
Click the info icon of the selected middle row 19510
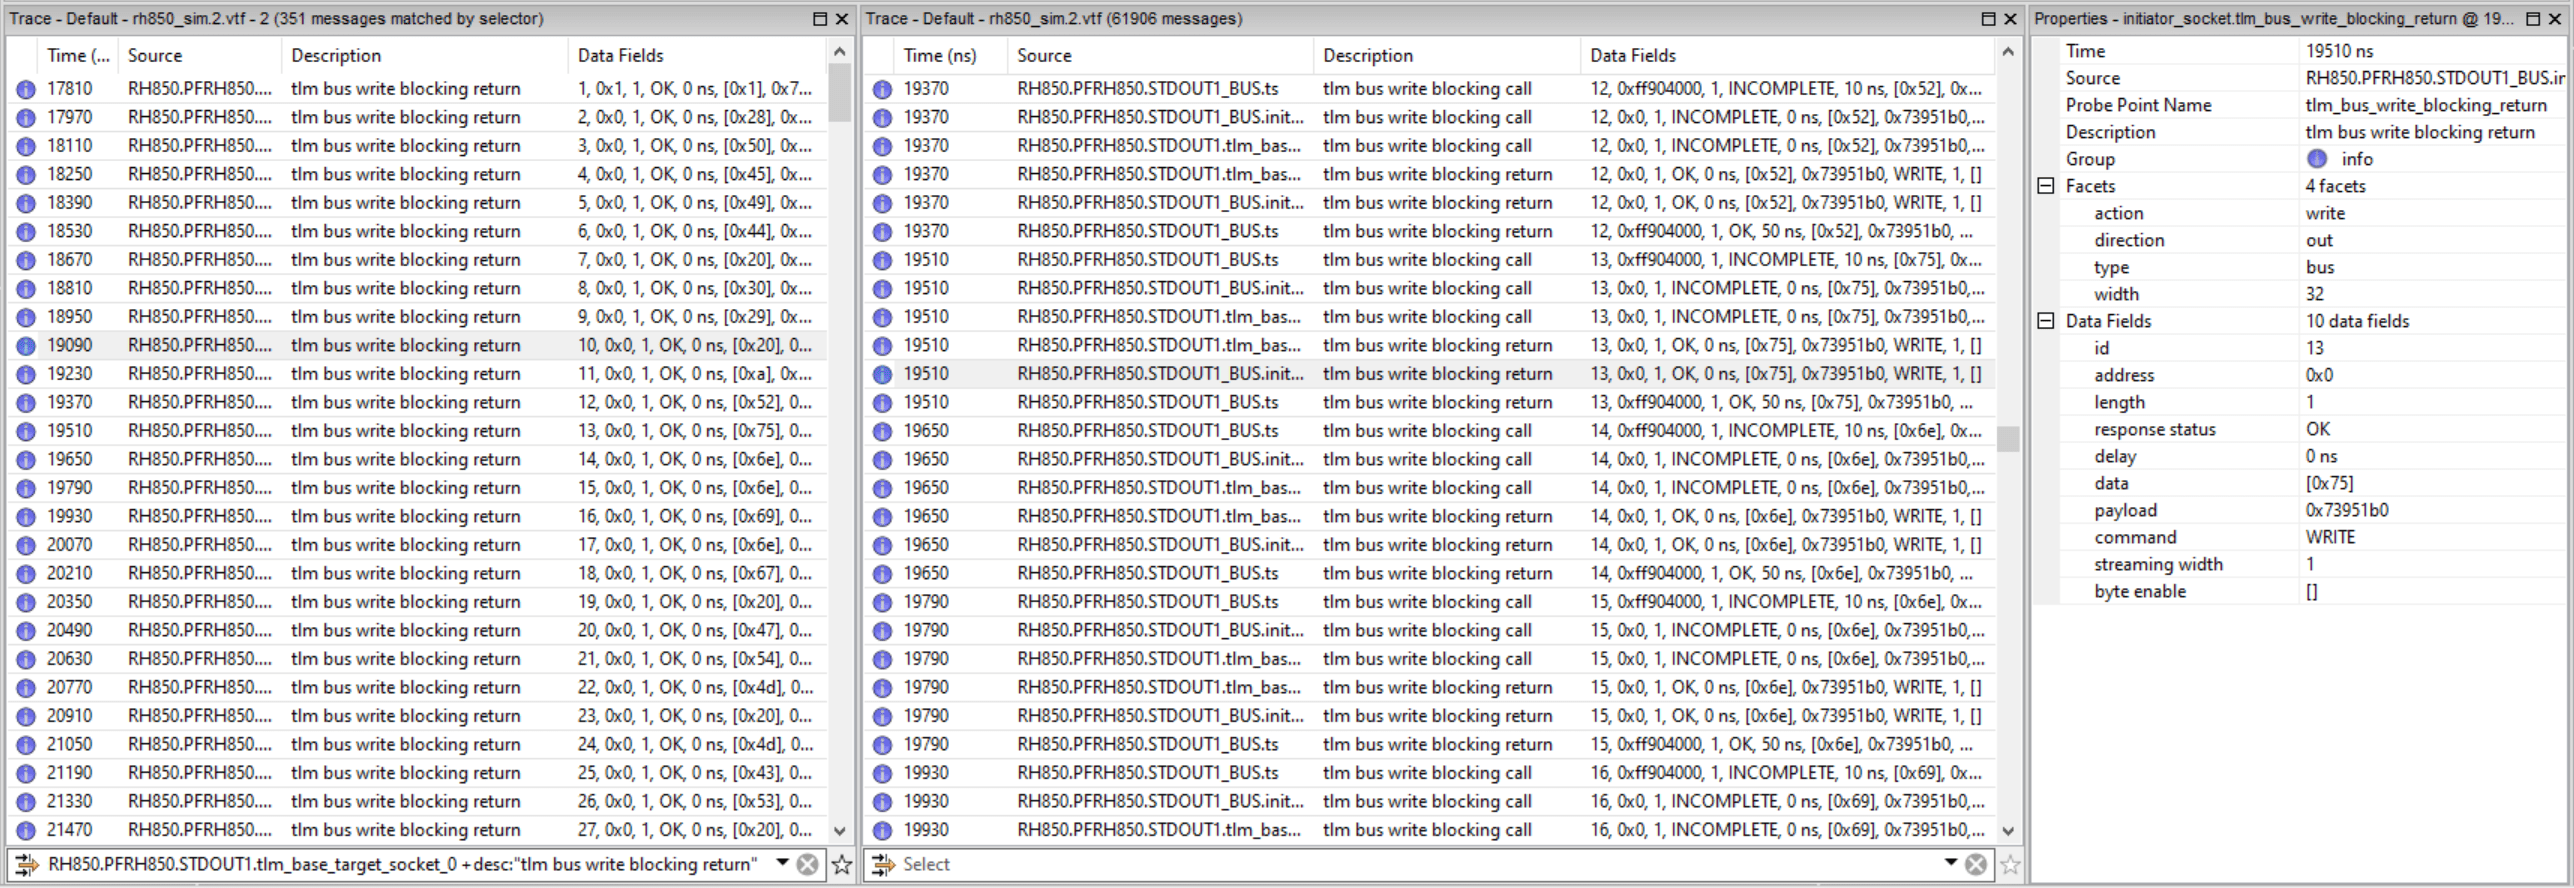tap(882, 374)
